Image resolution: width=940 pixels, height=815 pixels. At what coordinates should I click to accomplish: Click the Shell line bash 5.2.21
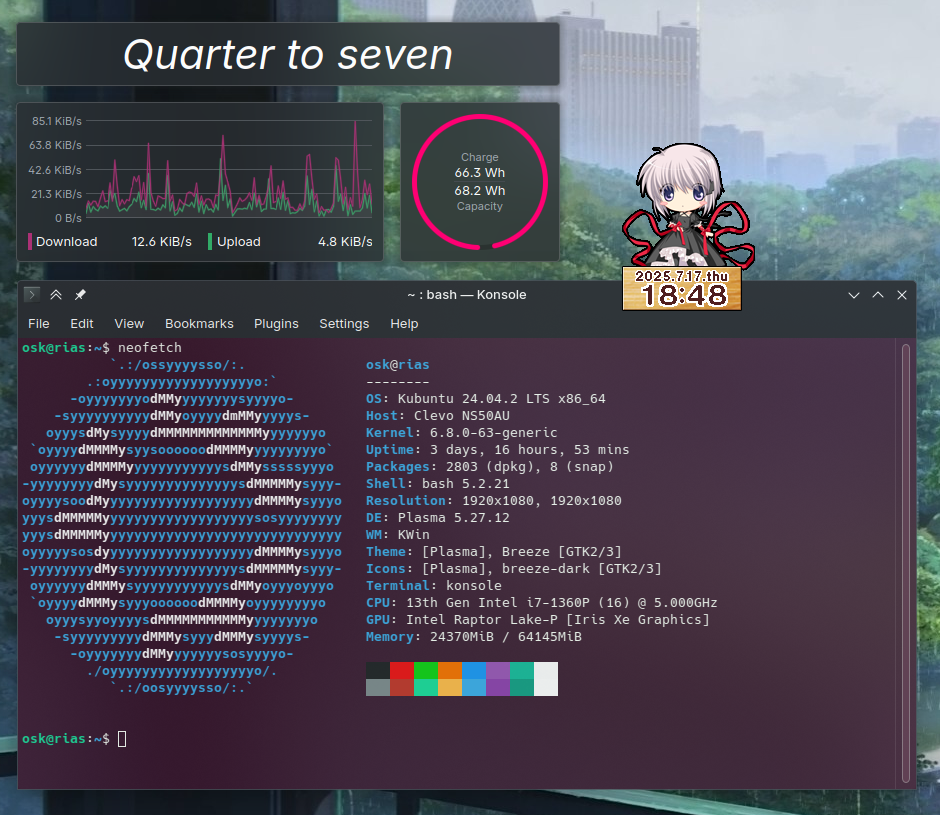[438, 483]
